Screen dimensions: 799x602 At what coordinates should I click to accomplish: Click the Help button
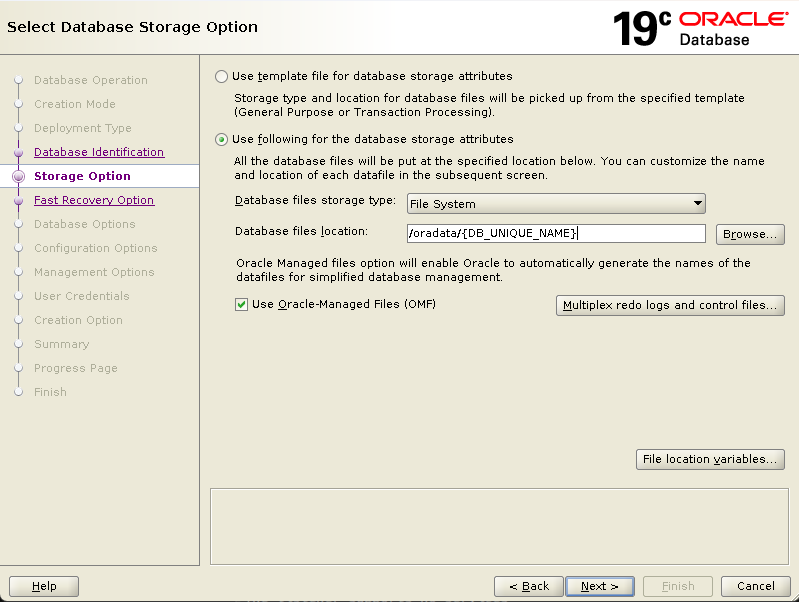[44, 586]
